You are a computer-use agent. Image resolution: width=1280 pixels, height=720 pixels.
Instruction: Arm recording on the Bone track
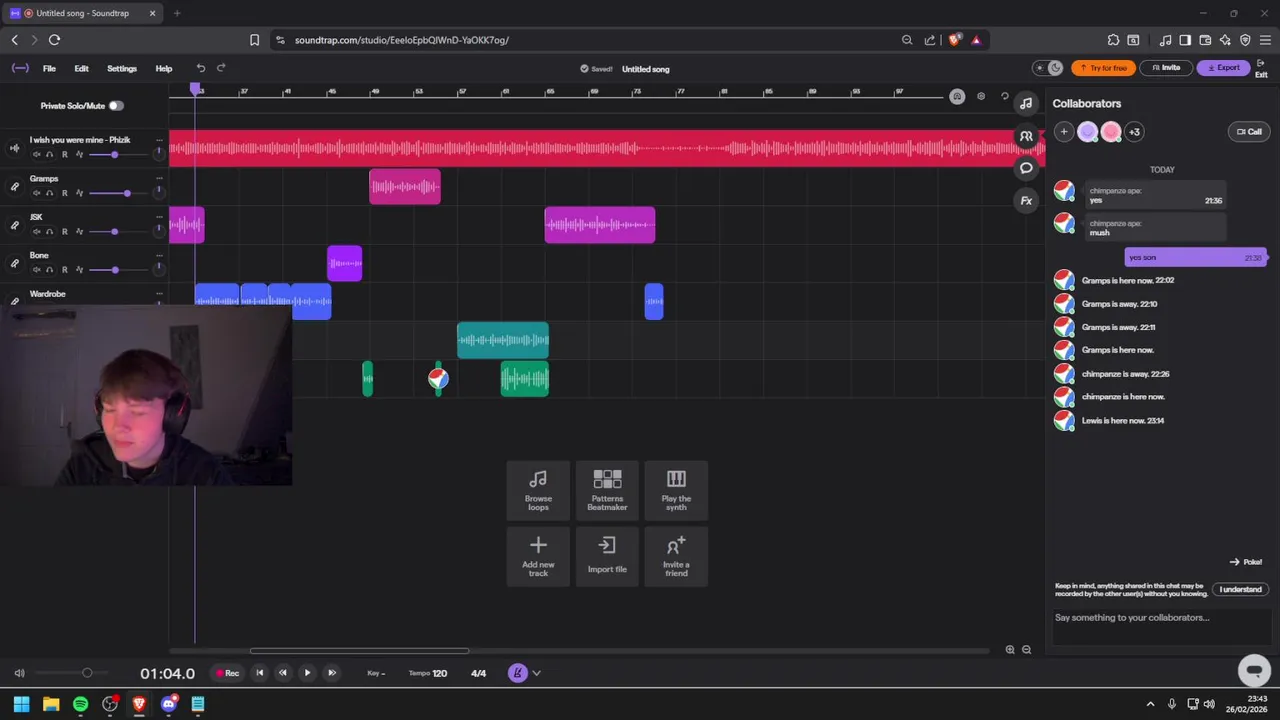click(65, 269)
